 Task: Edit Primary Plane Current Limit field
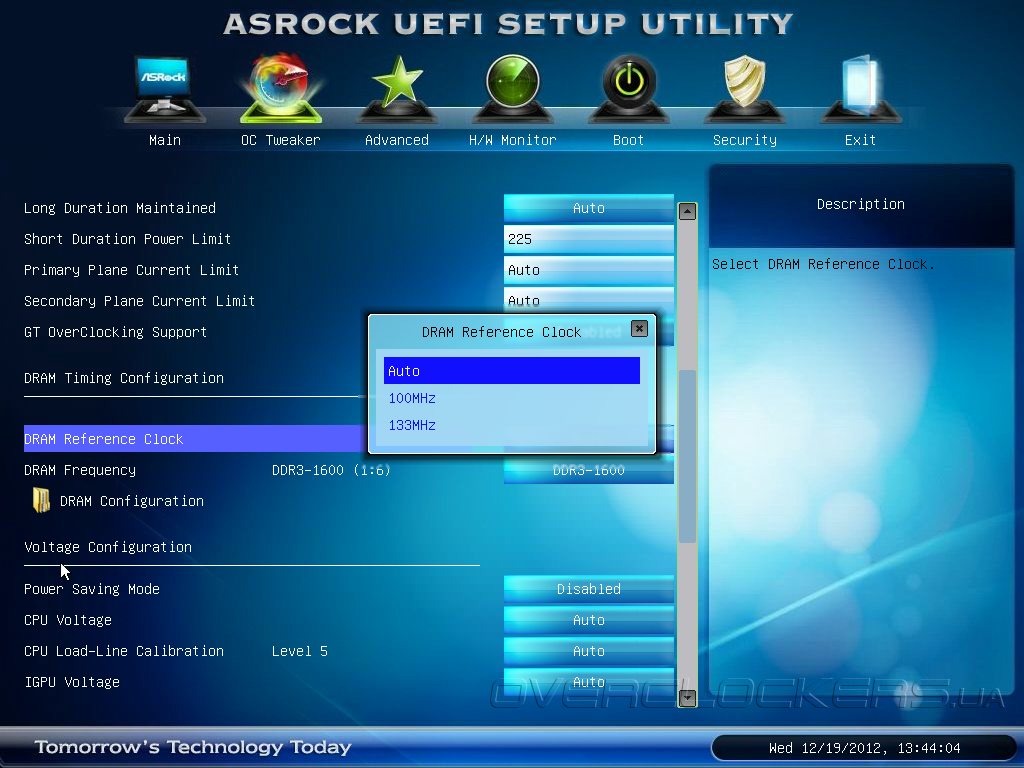click(x=588, y=270)
